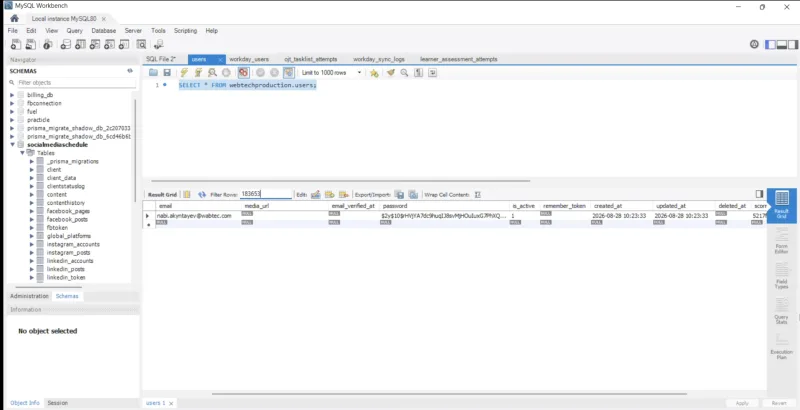Execute the query with lightning bolt
The image size is (800, 410).
point(184,73)
